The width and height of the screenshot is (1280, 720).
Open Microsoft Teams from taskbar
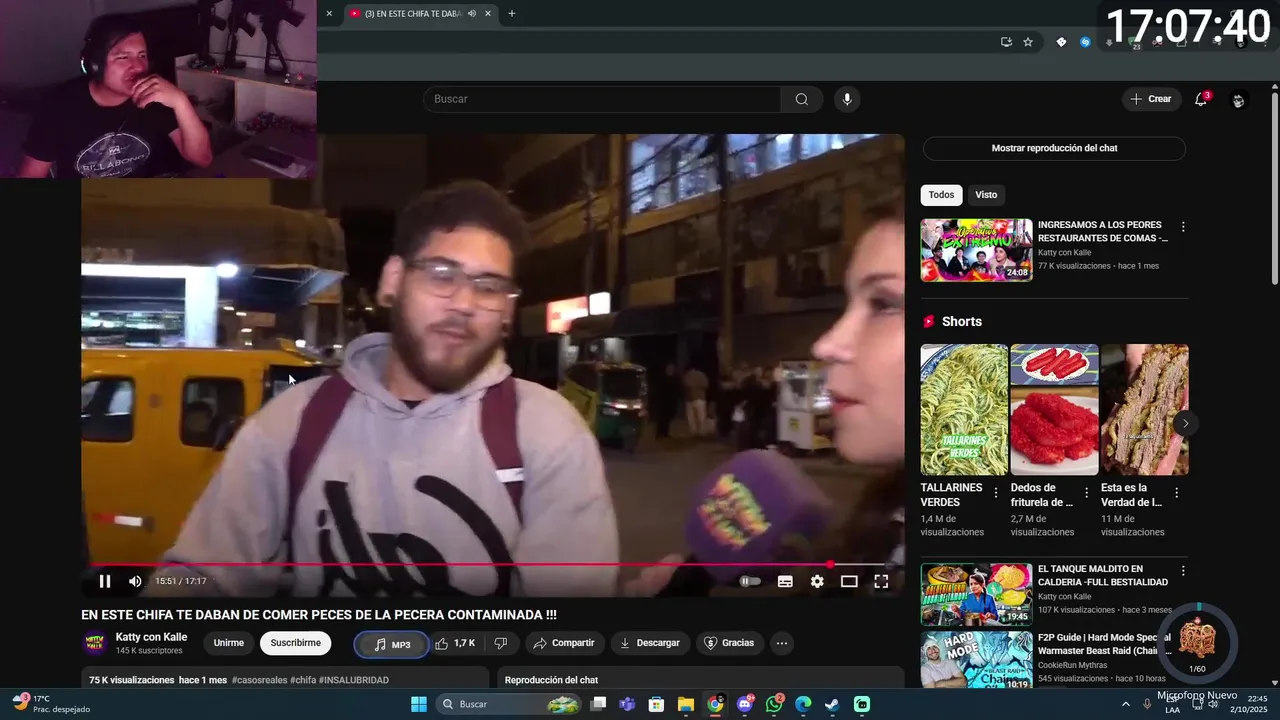(x=627, y=704)
